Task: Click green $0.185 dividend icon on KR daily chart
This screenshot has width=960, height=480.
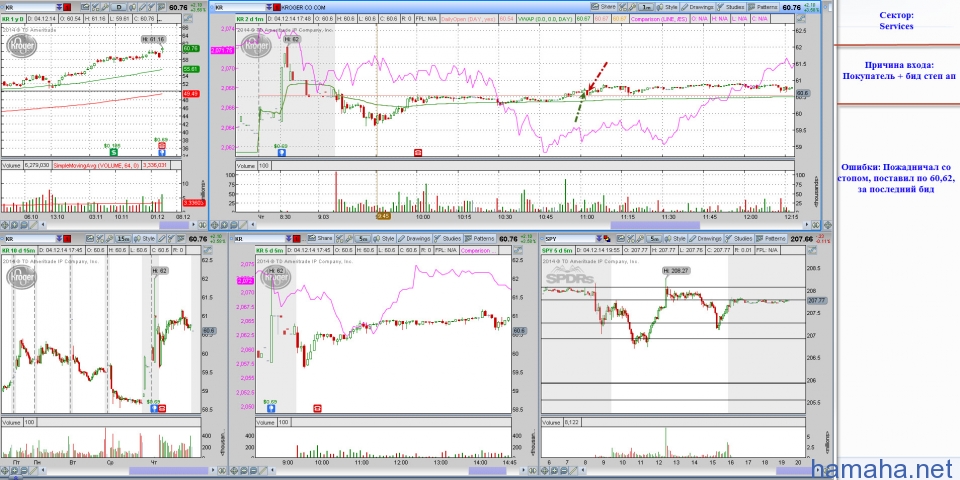Action: 113,152
